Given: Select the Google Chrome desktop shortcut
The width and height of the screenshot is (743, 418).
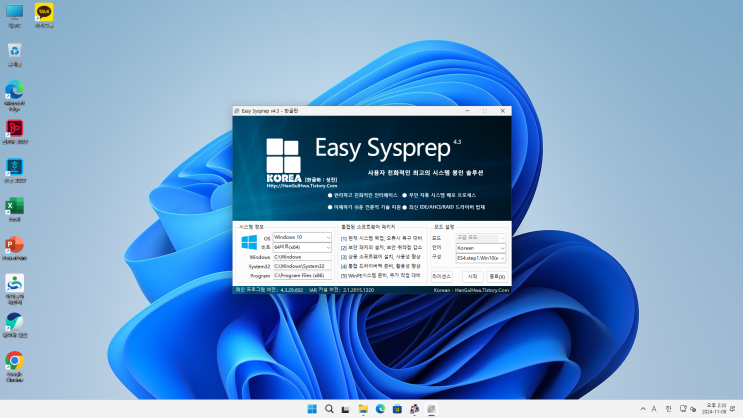Looking at the screenshot, I should (x=15, y=366).
